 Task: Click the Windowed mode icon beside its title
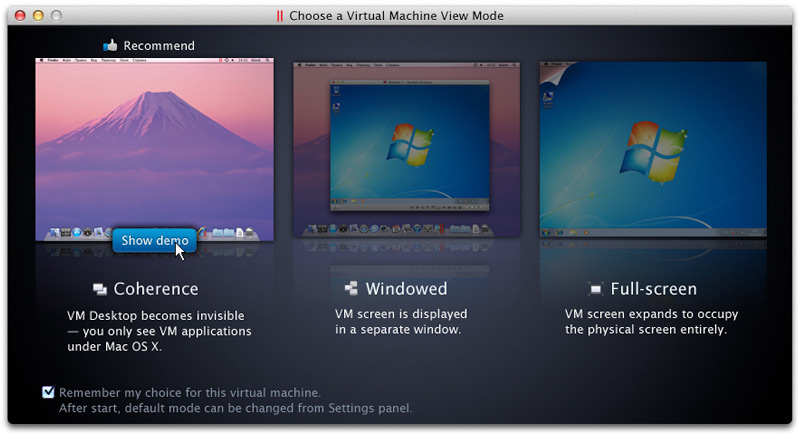[x=350, y=289]
